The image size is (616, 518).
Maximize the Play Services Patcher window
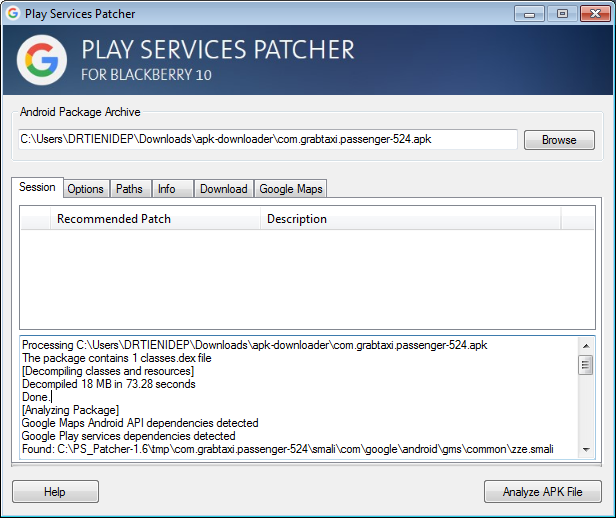(x=561, y=13)
